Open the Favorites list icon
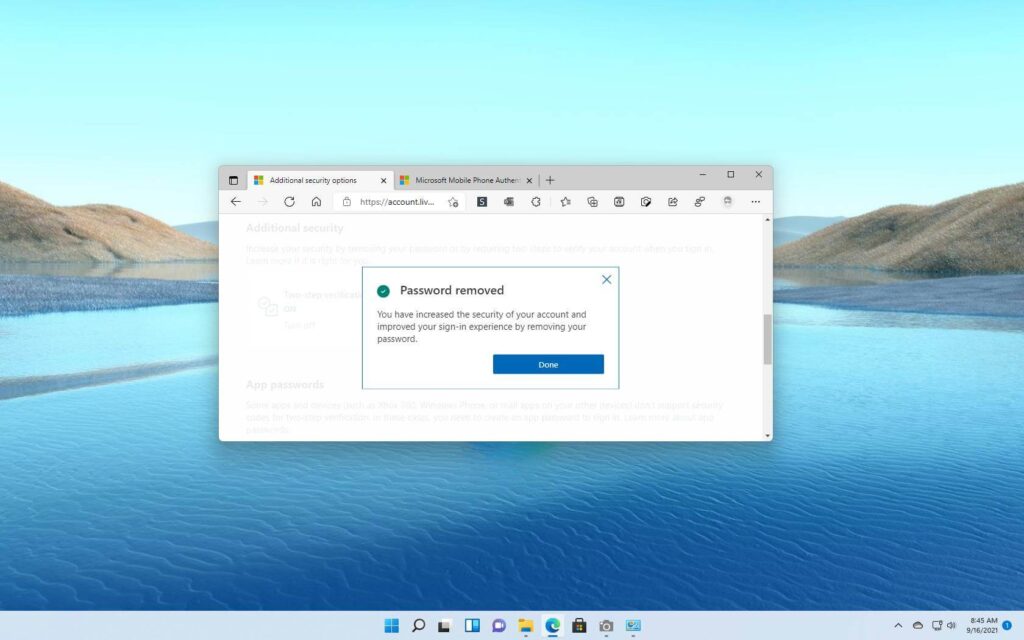Viewport: 1024px width, 640px height. (x=566, y=202)
